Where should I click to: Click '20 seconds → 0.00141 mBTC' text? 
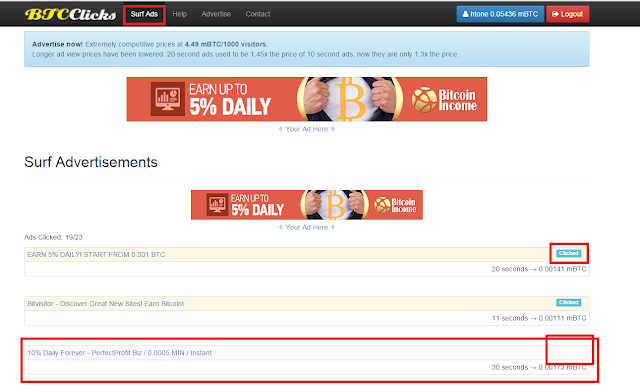[539, 269]
